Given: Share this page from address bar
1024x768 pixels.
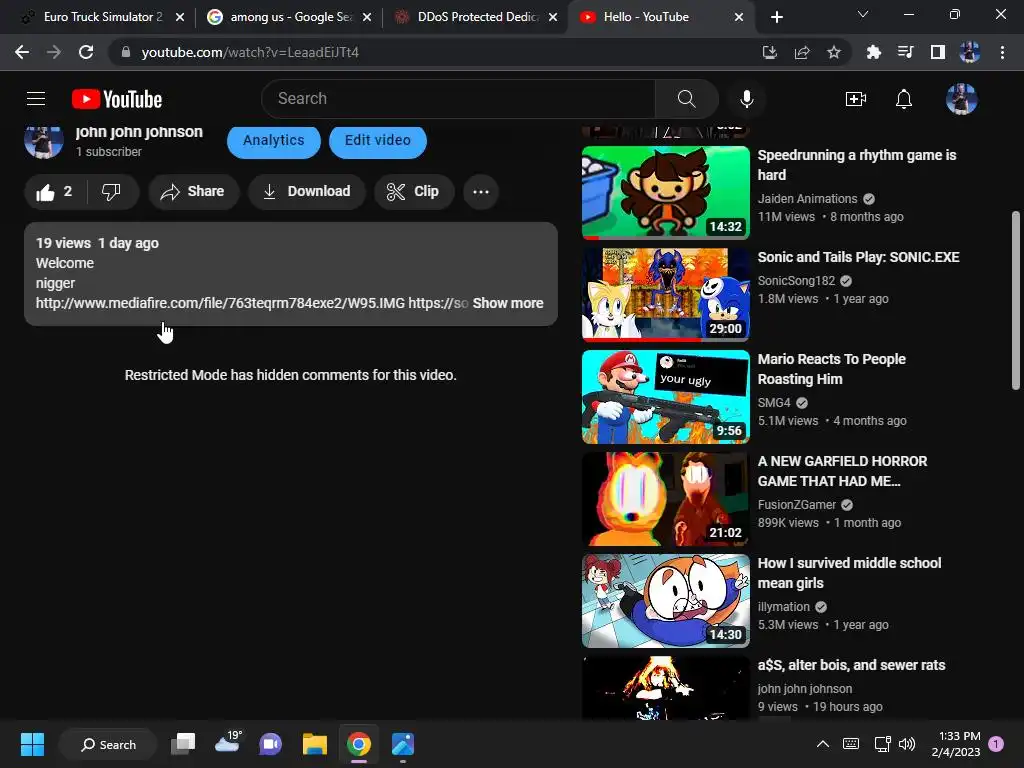Looking at the screenshot, I should pos(802,52).
